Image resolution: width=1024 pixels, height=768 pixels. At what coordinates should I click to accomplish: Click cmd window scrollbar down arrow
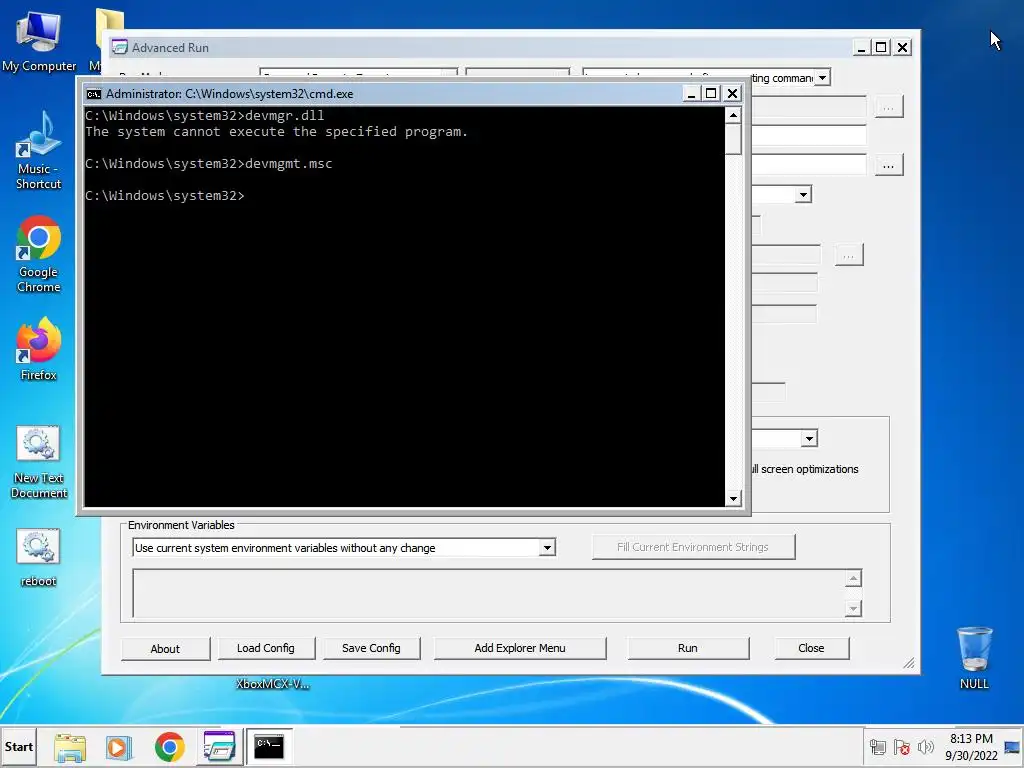coord(733,498)
